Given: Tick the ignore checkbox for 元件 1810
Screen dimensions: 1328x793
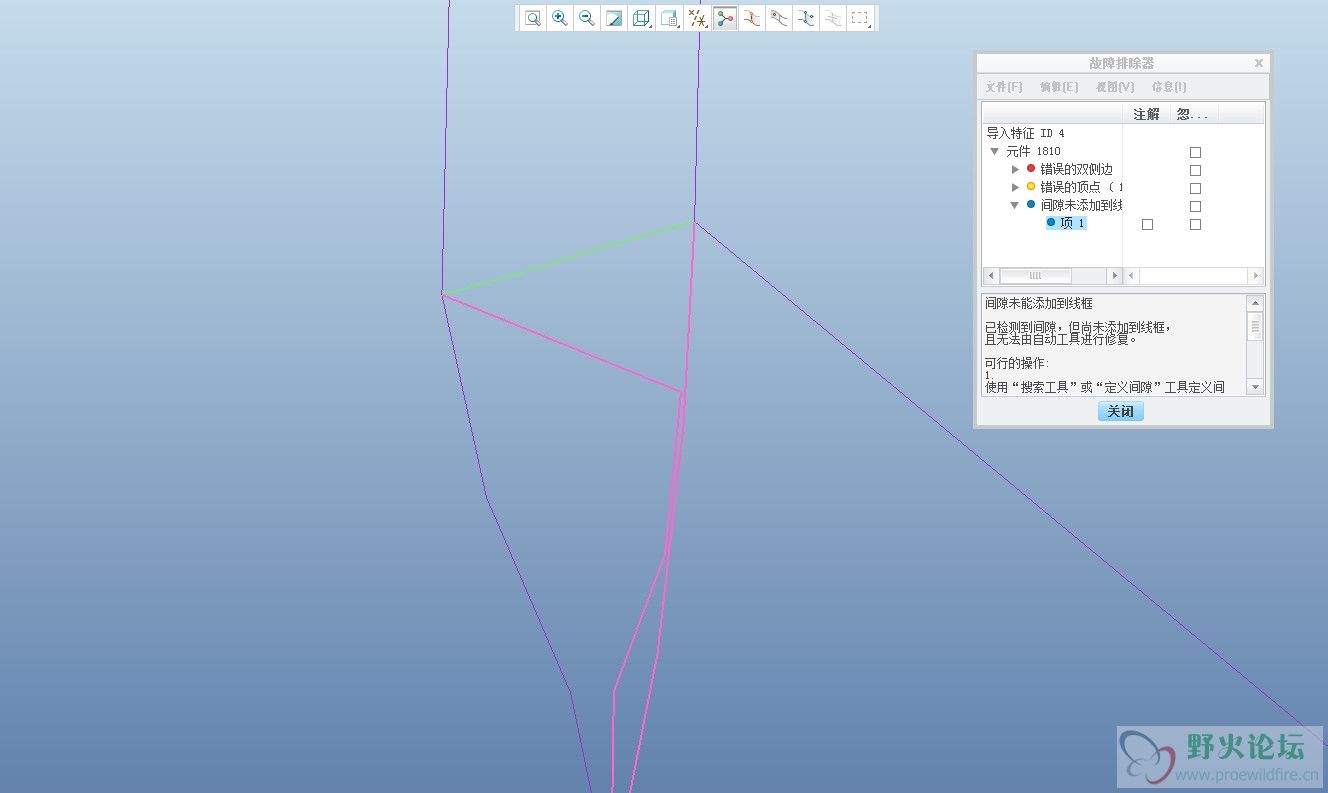Looking at the screenshot, I should tap(1195, 152).
